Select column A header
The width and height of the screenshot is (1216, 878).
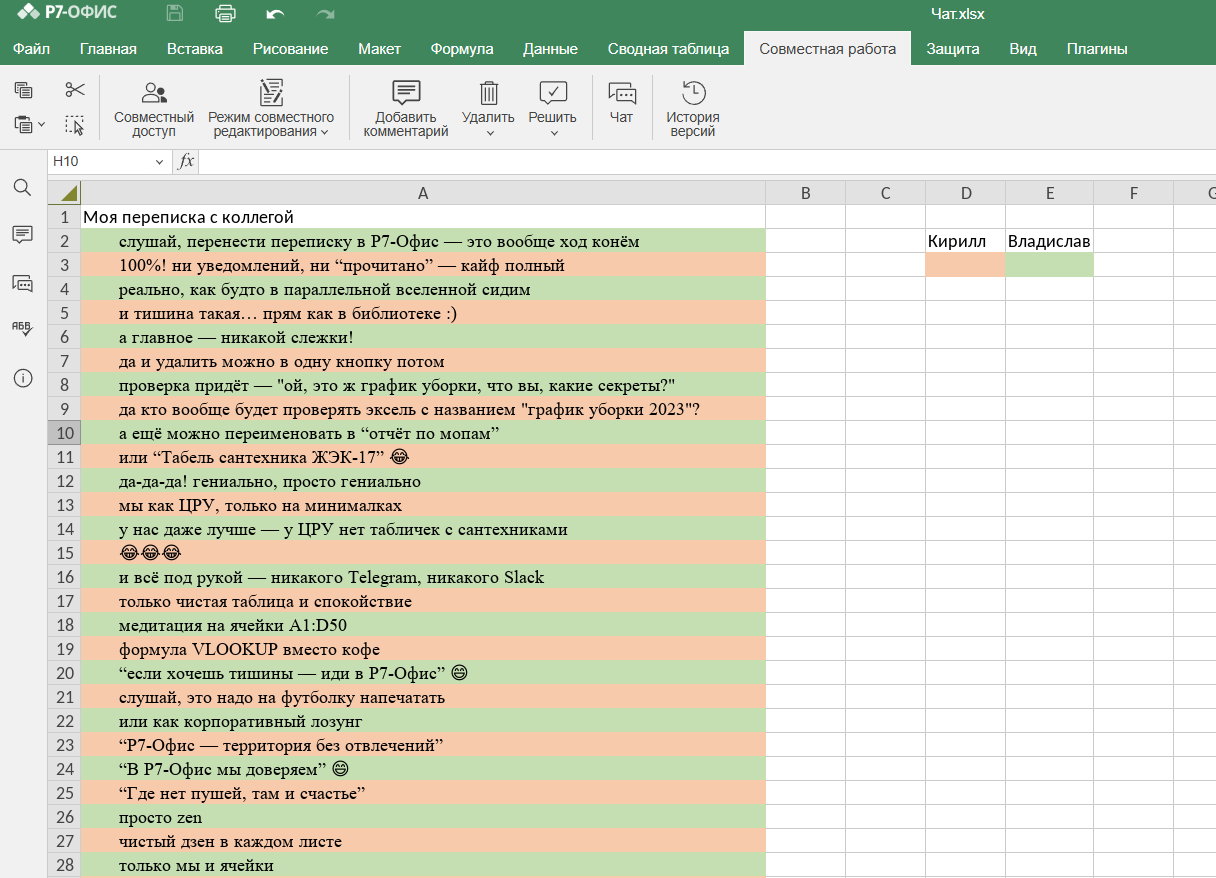coord(423,193)
